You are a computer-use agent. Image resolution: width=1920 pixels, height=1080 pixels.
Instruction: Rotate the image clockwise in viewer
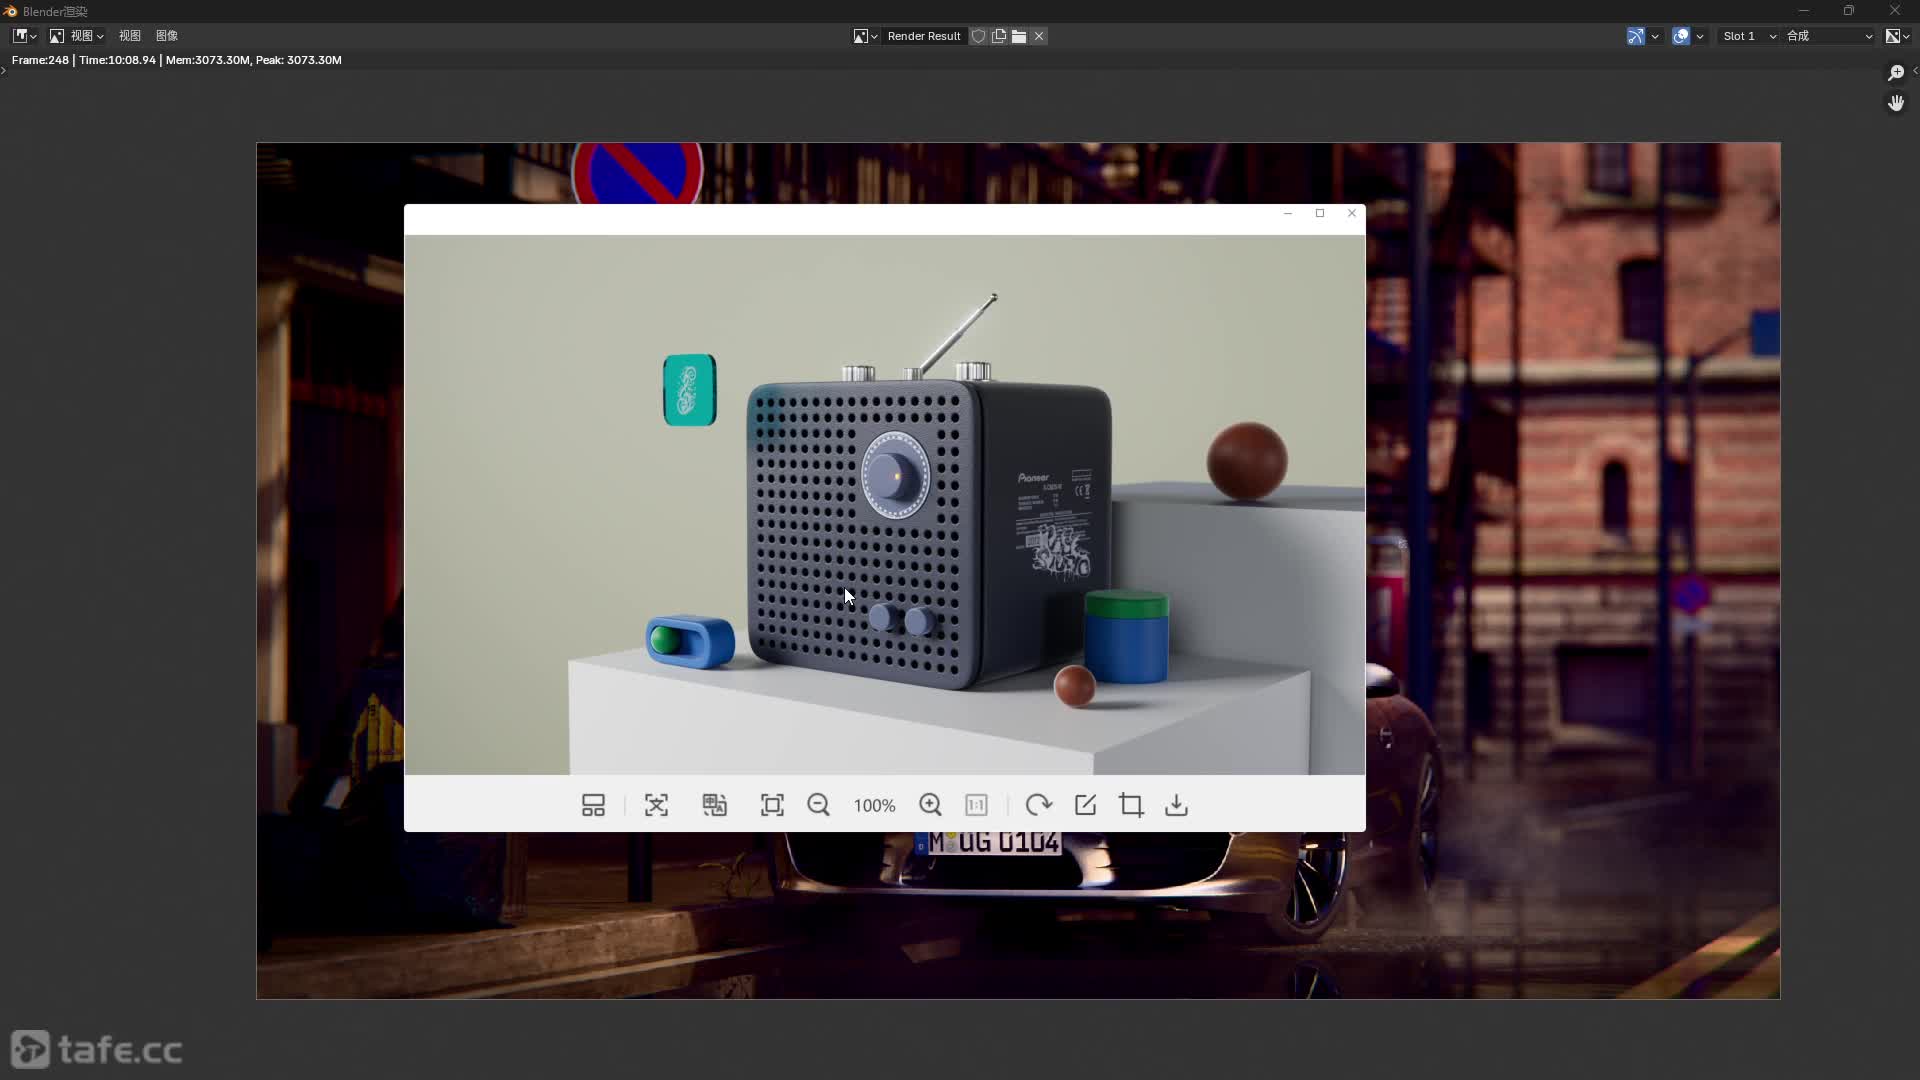click(x=1038, y=805)
